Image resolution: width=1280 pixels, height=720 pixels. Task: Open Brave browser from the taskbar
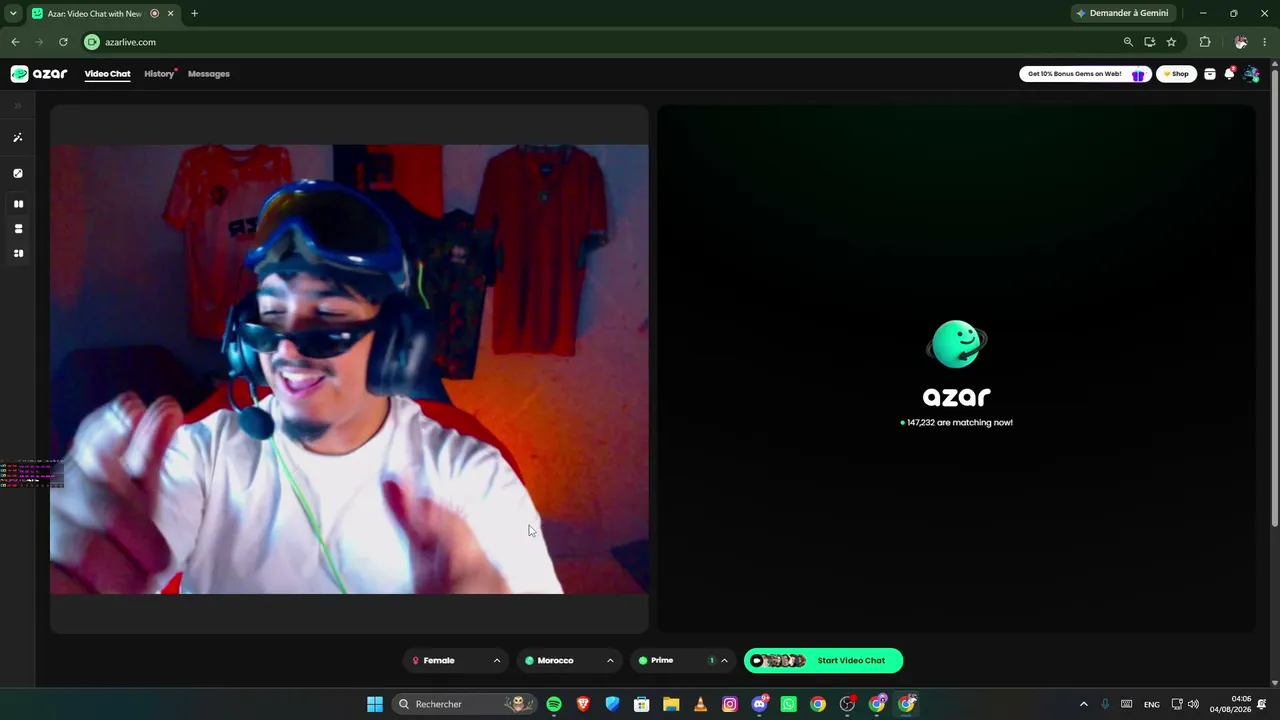[x=583, y=704]
